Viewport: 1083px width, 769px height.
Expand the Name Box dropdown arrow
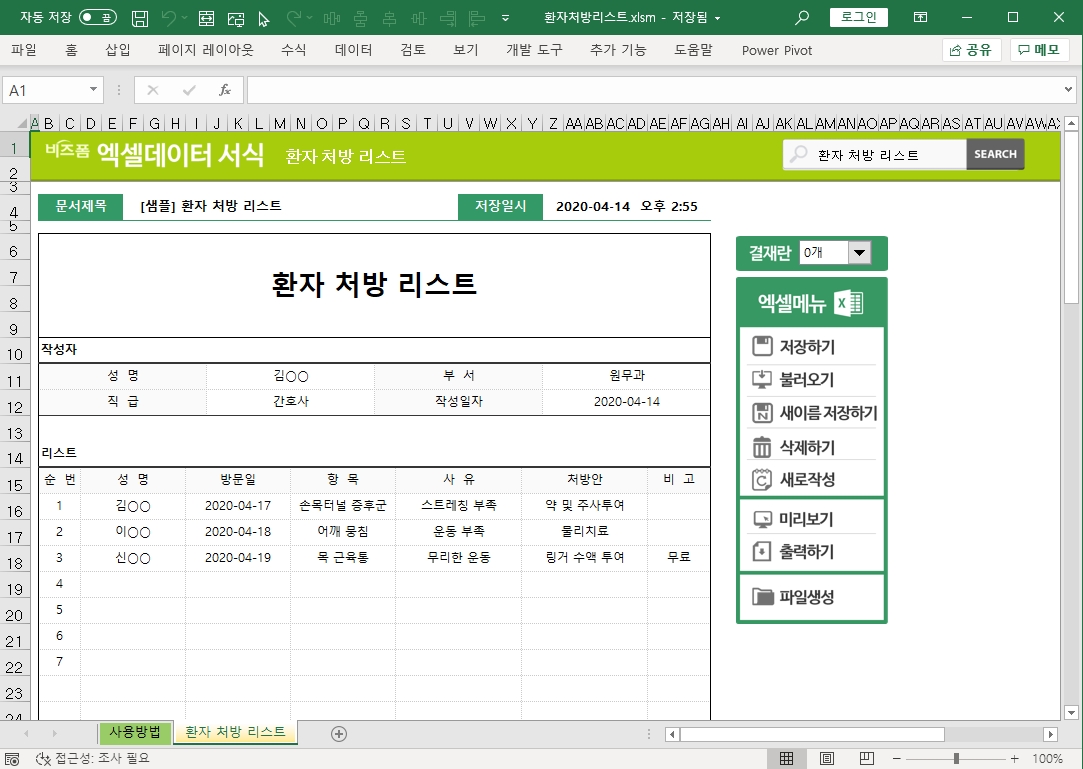click(x=94, y=90)
